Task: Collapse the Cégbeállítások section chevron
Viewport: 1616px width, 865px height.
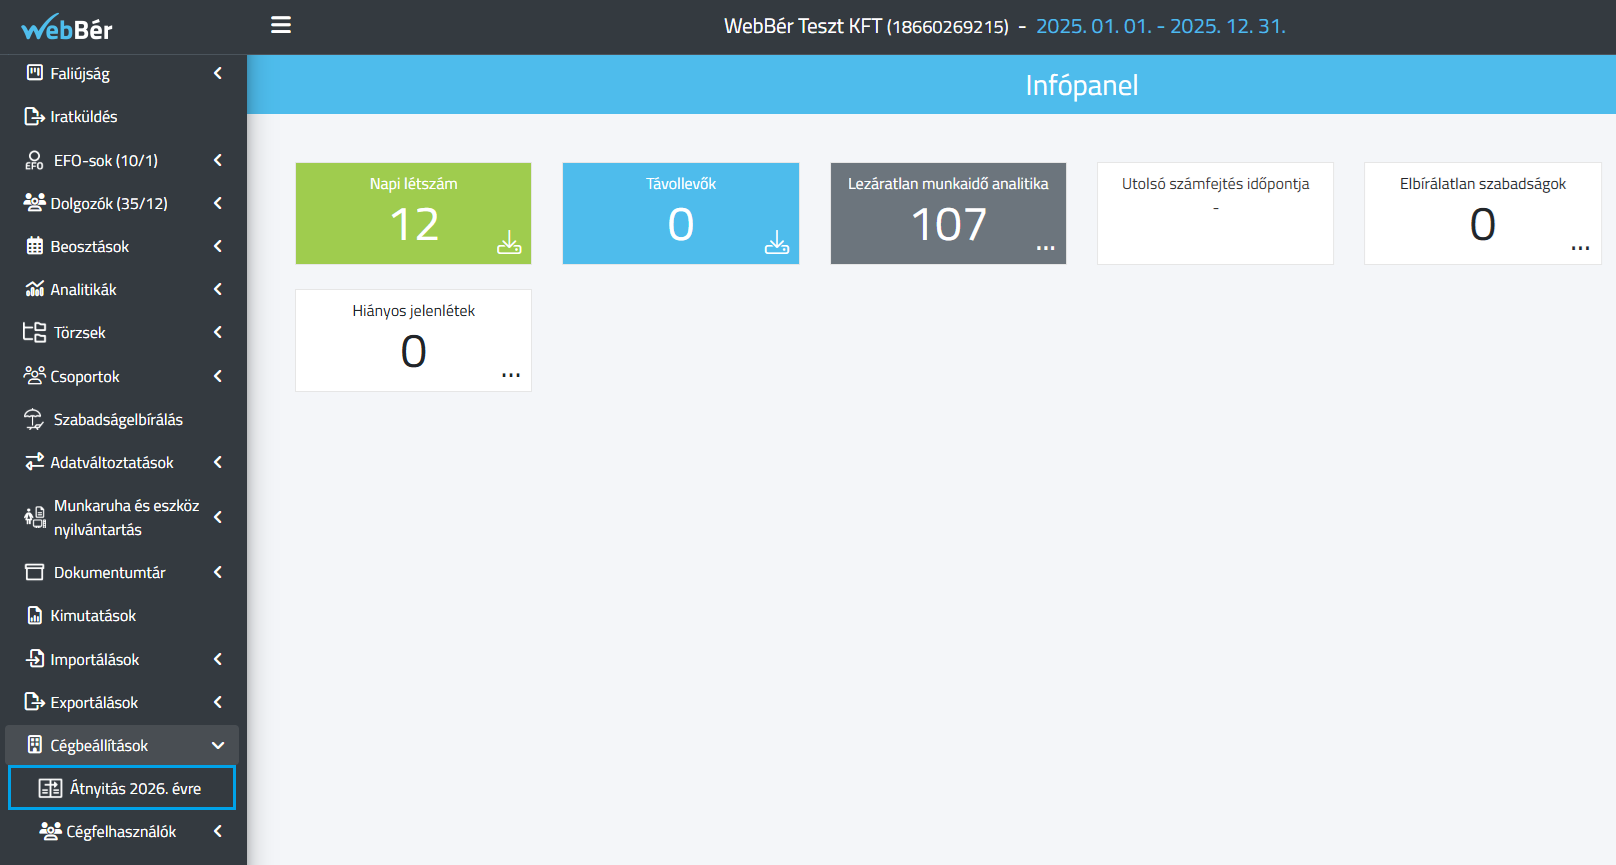Action: click(x=217, y=746)
